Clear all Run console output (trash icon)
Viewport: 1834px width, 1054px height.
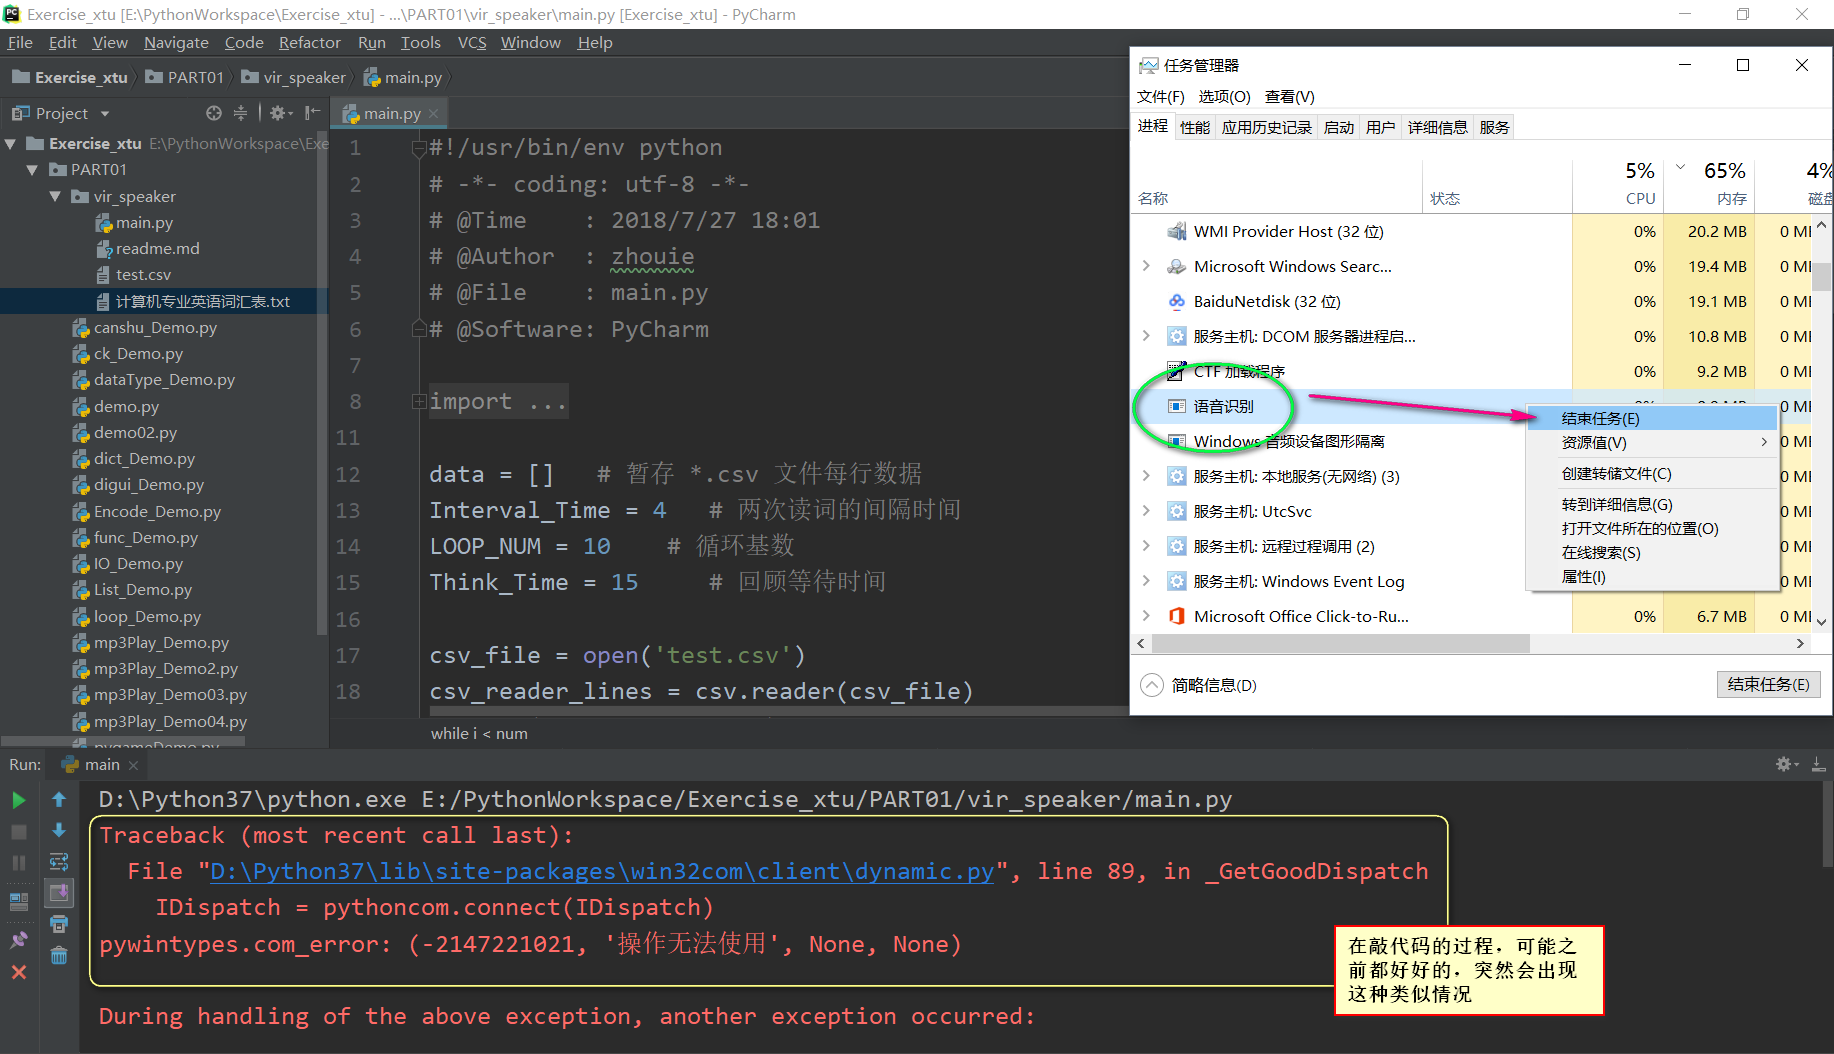(59, 956)
